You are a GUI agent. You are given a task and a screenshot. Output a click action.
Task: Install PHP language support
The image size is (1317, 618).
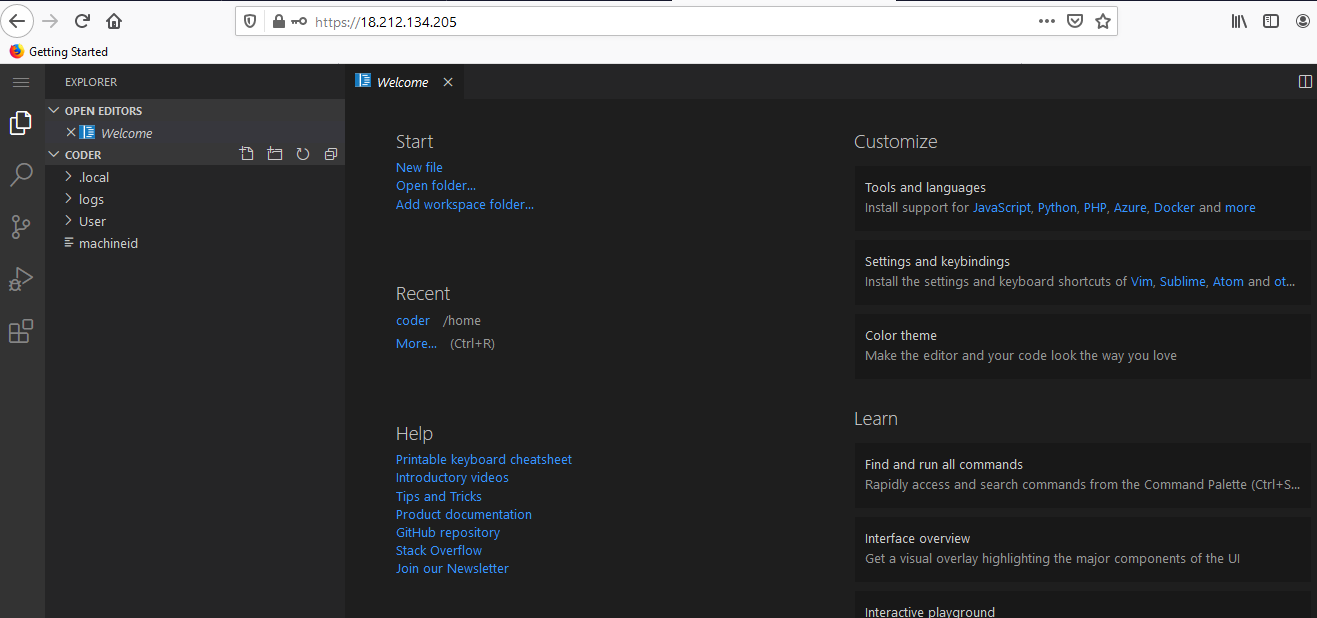1095,207
